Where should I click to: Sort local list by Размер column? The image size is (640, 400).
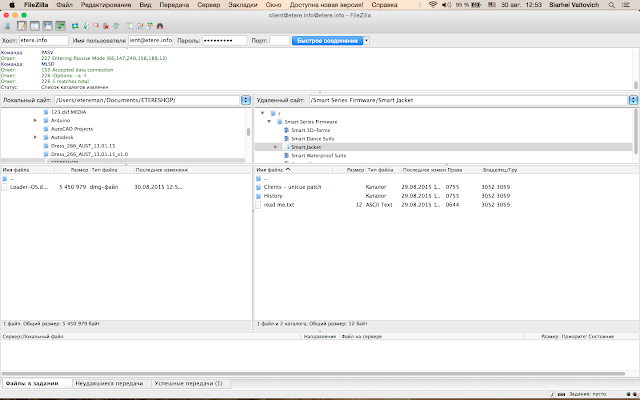(72, 170)
